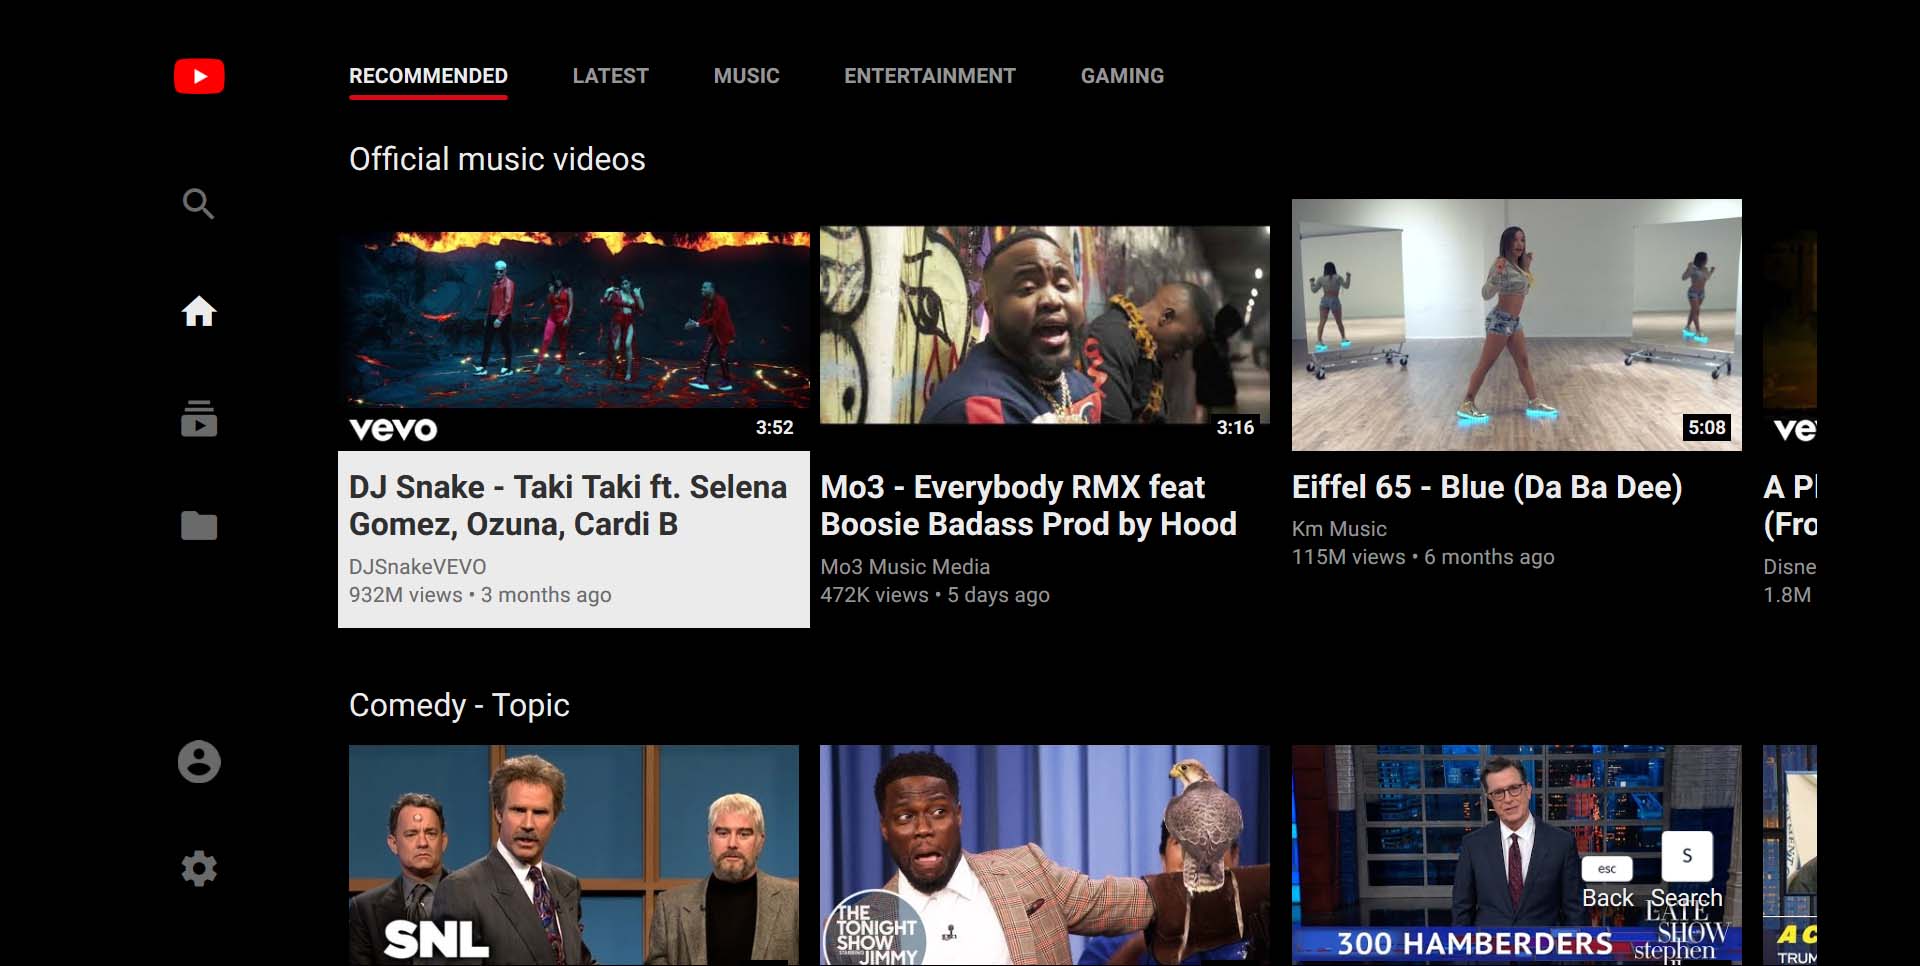Open Subscriptions from the sidebar

199,419
